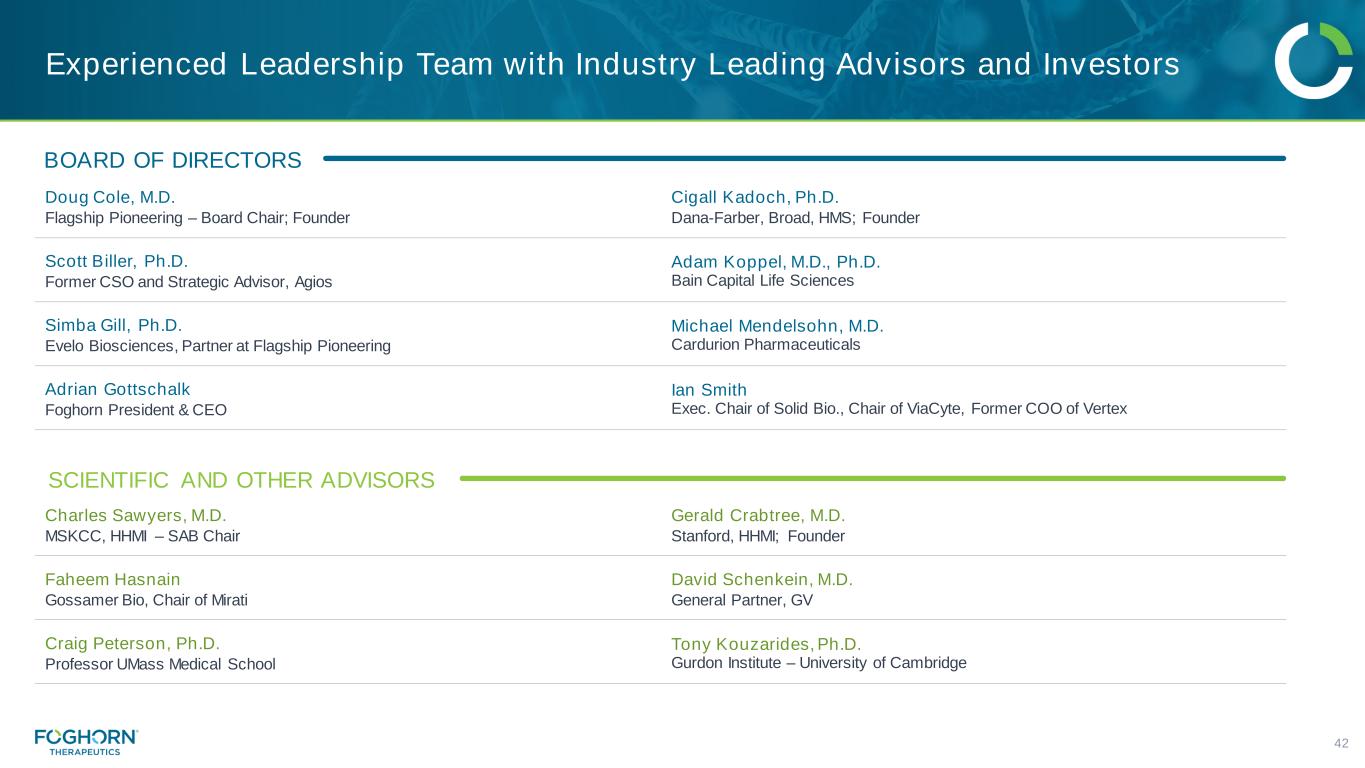Image resolution: width=1365 pixels, height=768 pixels.
Task: Click on Cigall Kadoch, Ph.D. name
Action: (x=754, y=197)
